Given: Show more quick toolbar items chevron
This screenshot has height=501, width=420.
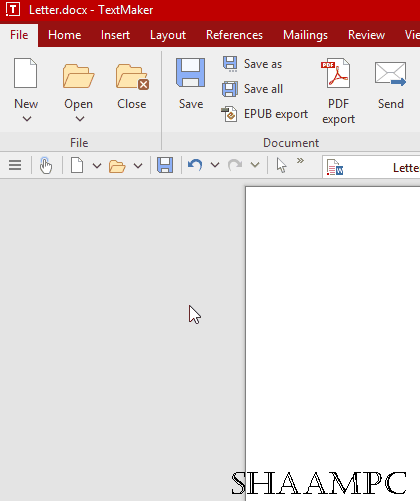Looking at the screenshot, I should [300, 161].
